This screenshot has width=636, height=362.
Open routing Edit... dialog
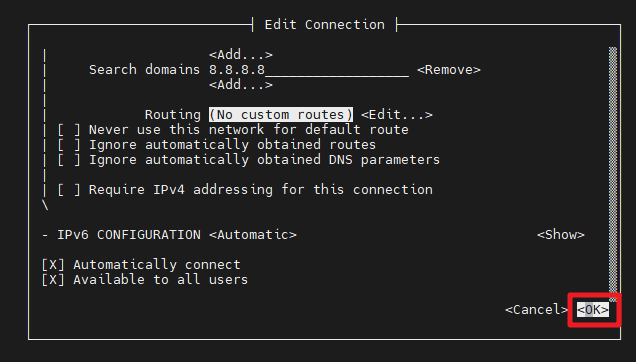click(397, 115)
